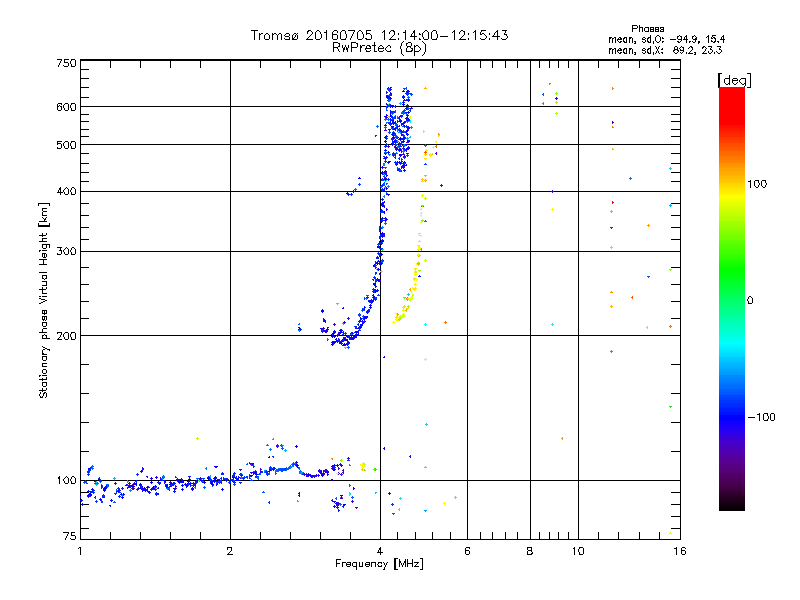This screenshot has height=600, width=800.
Task: Click the 'Stationary phase Virtual Height [km]' axis label
Action: 43,300
